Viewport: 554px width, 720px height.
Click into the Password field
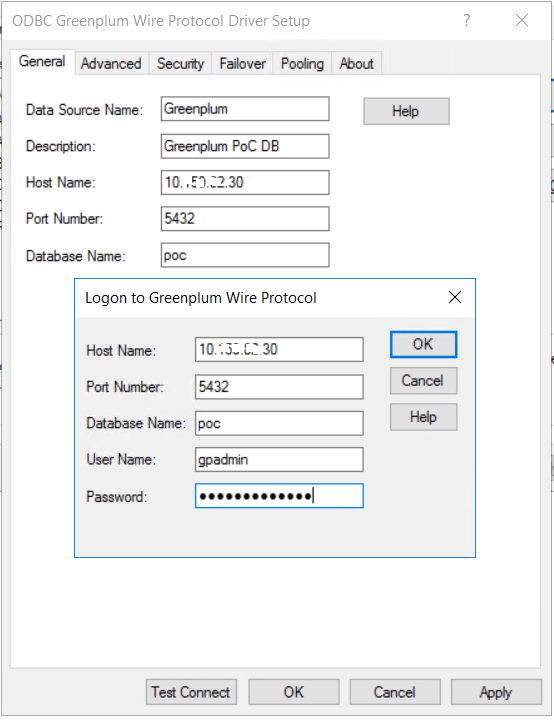pos(279,496)
